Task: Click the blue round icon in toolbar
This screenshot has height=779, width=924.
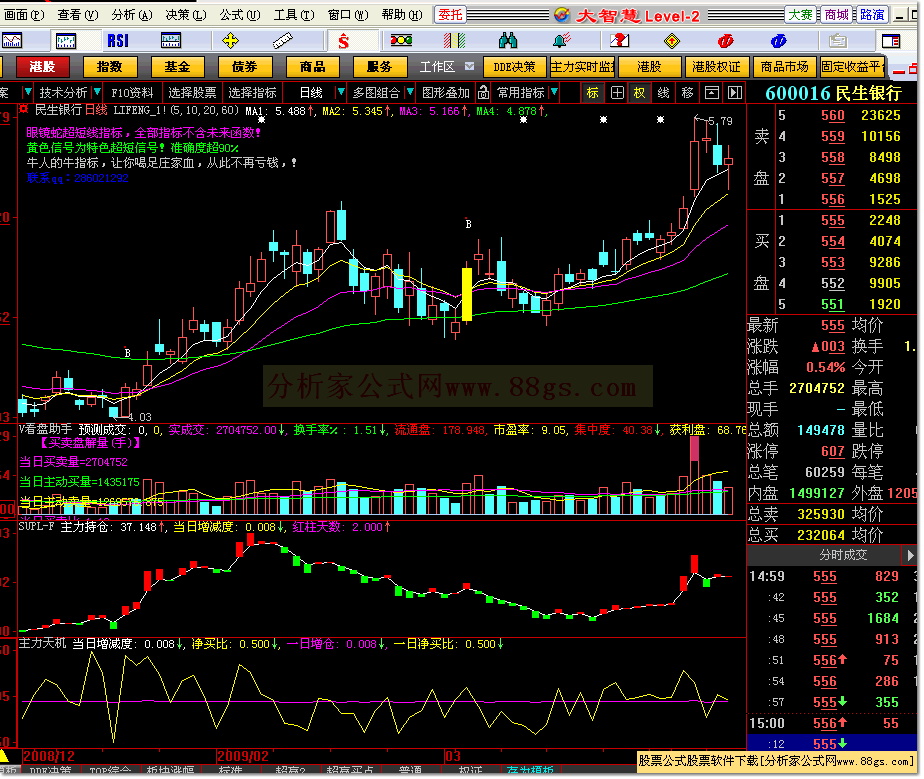Action: tap(778, 41)
